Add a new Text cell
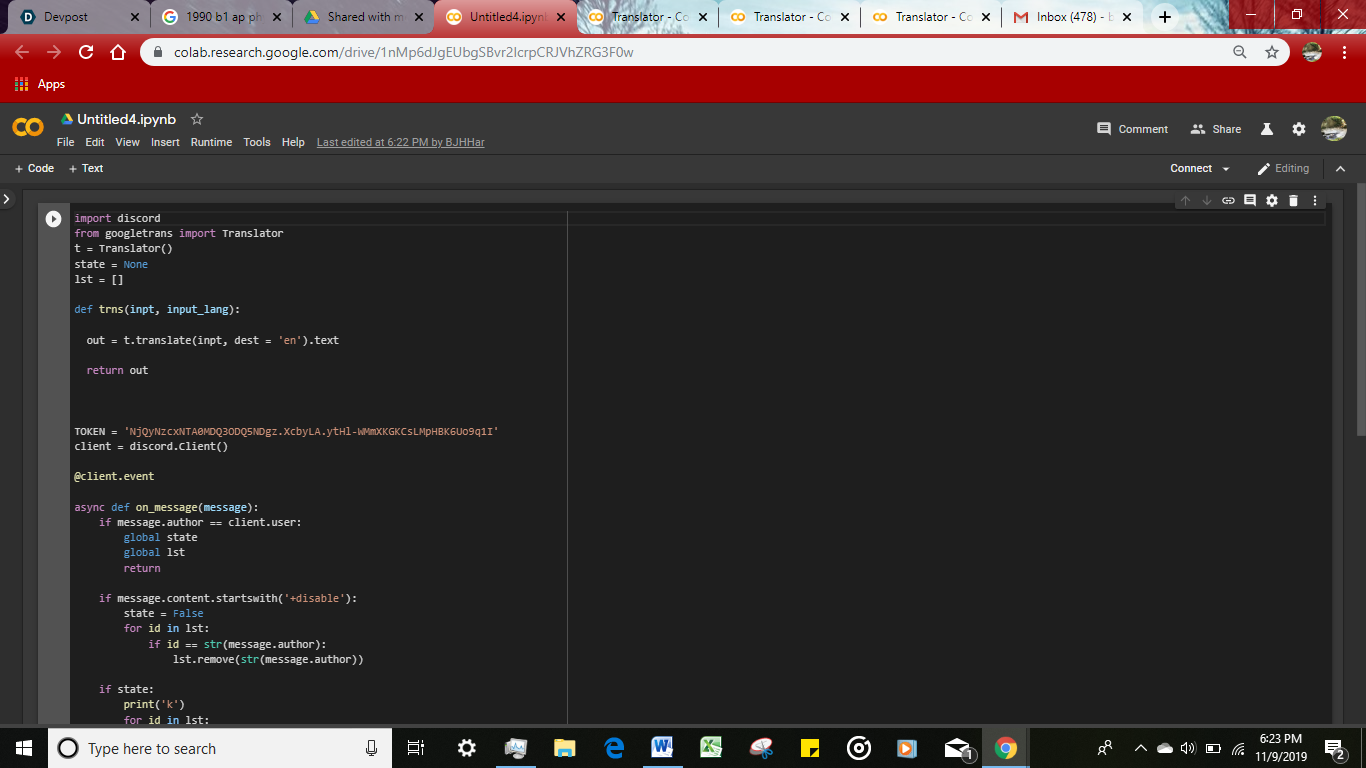This screenshot has height=768, width=1366. (x=86, y=168)
